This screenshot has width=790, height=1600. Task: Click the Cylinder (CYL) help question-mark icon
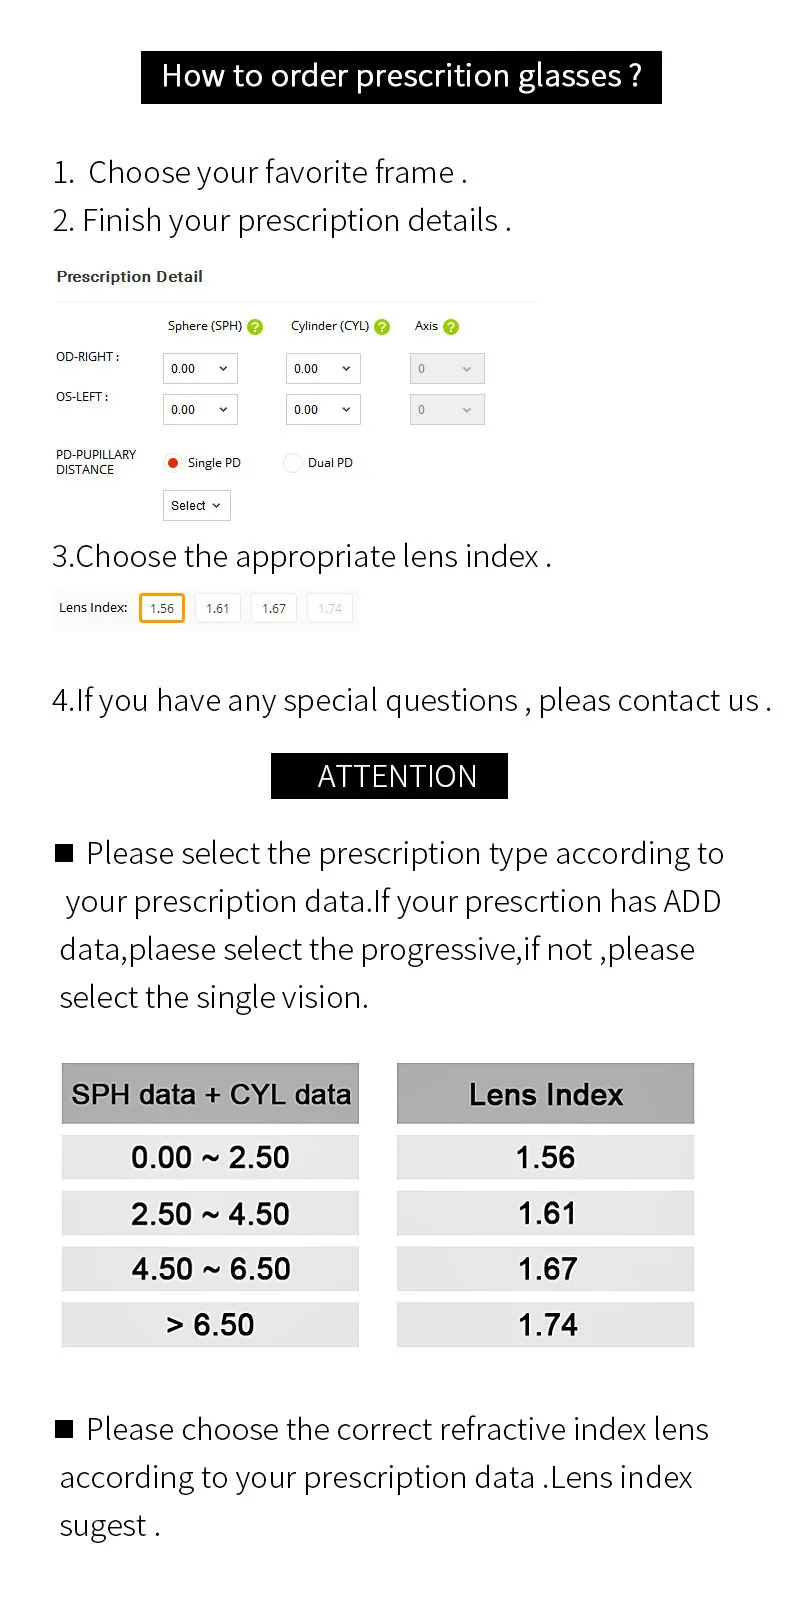click(382, 327)
